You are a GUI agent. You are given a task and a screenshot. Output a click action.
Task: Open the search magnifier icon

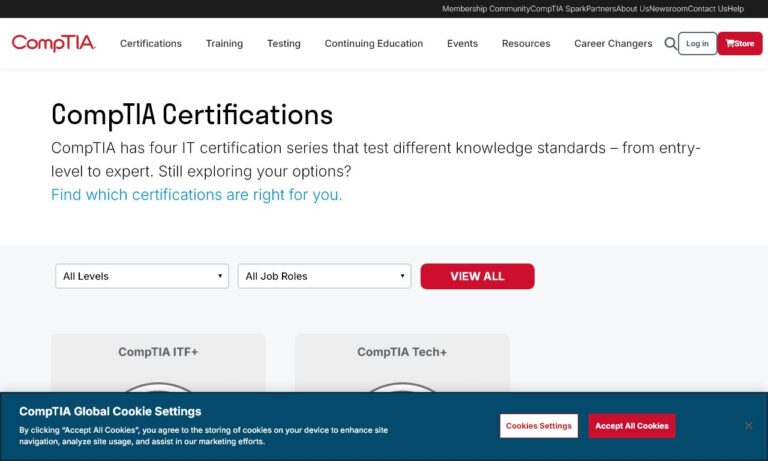click(670, 43)
